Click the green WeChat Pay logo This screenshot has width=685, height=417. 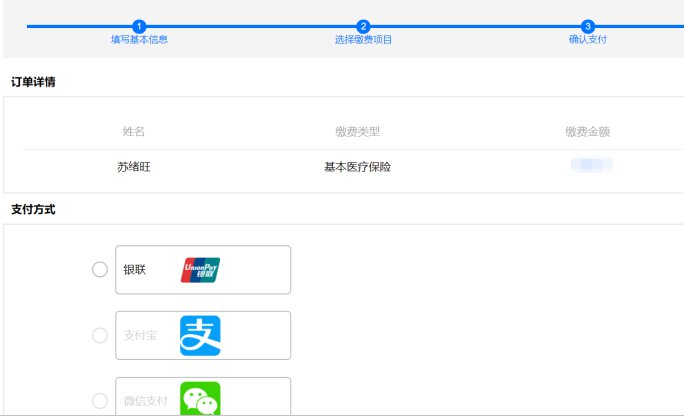tap(200, 399)
